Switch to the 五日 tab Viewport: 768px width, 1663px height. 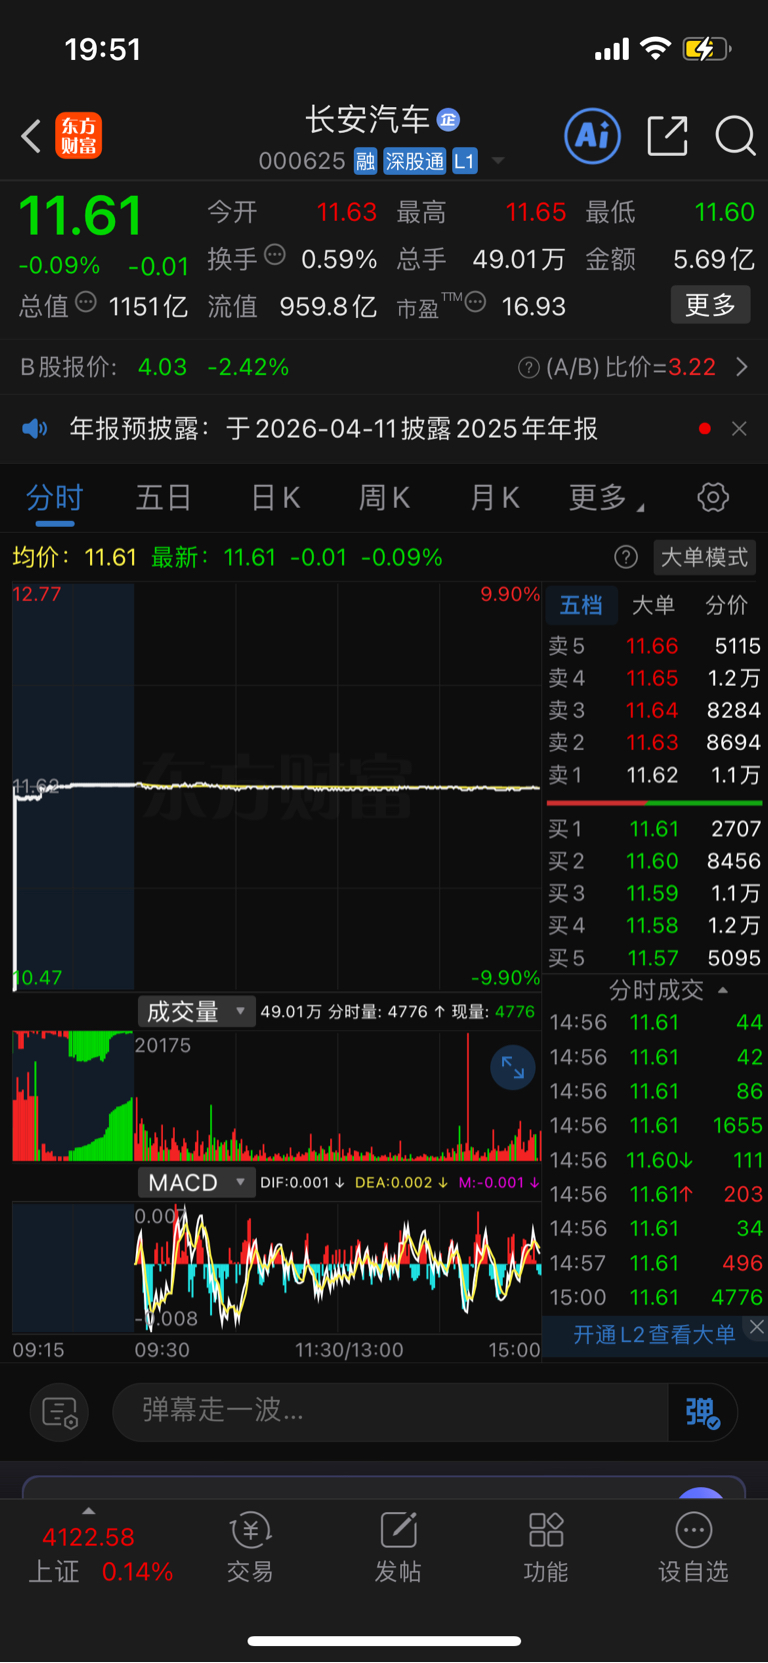coord(163,497)
